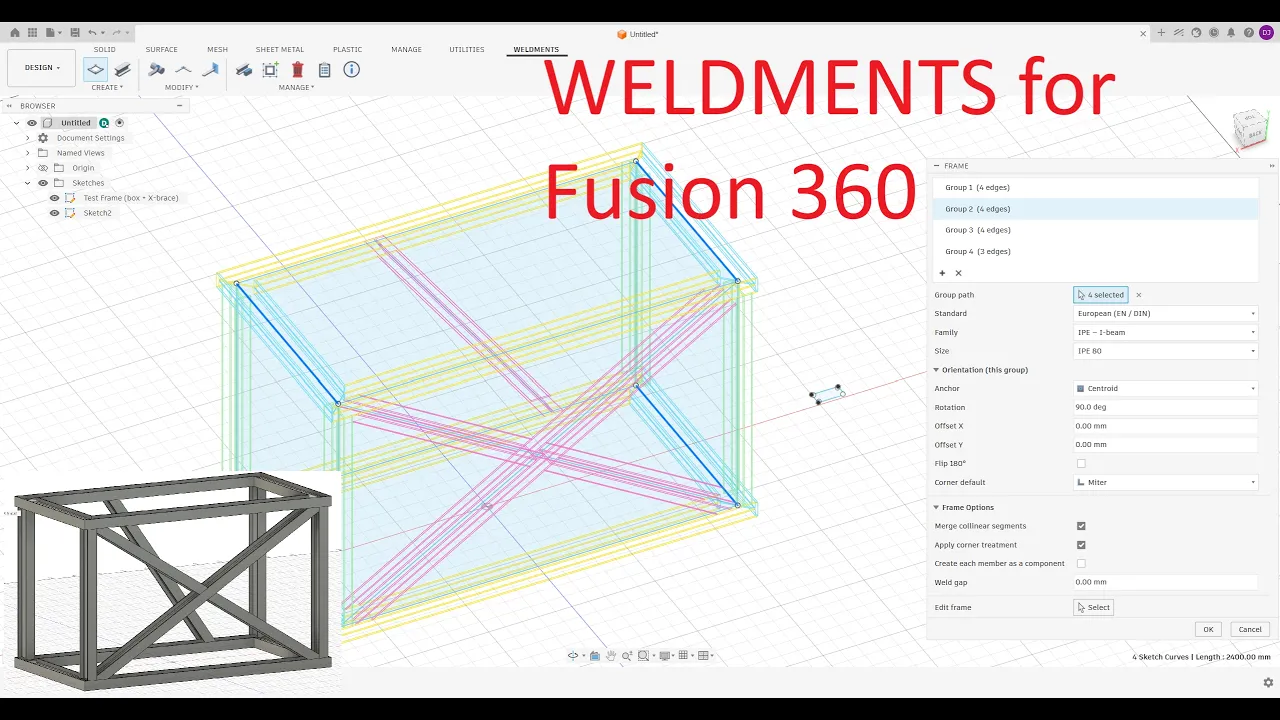Click the green-plus box icon in Manage
The image size is (1280, 720).
[270, 70]
